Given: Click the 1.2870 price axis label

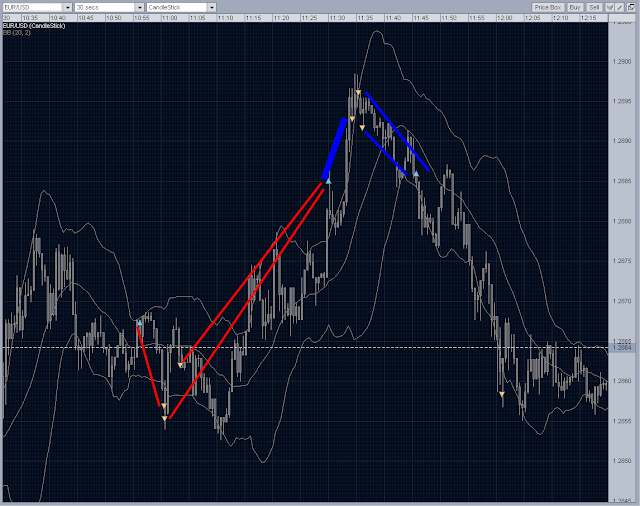Looking at the screenshot, I should click(x=622, y=301).
